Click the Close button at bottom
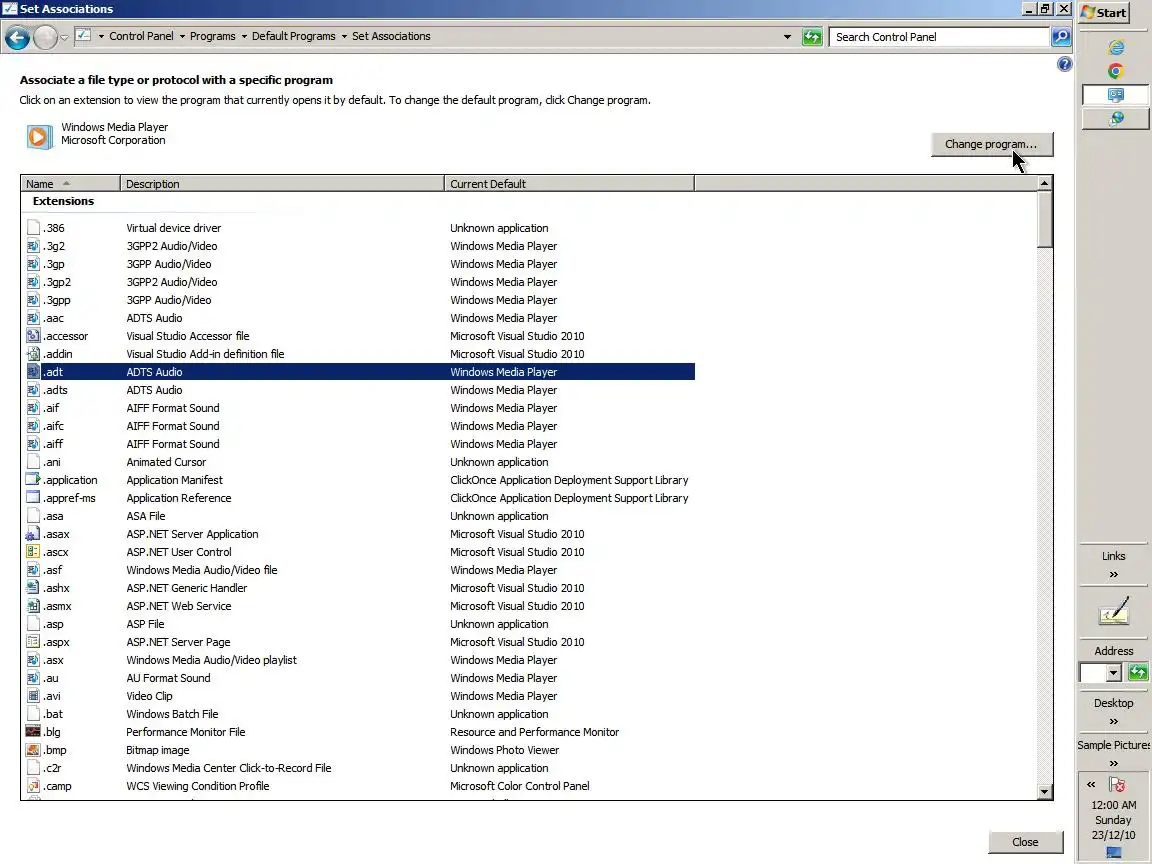This screenshot has height=864, width=1152. point(1025,842)
